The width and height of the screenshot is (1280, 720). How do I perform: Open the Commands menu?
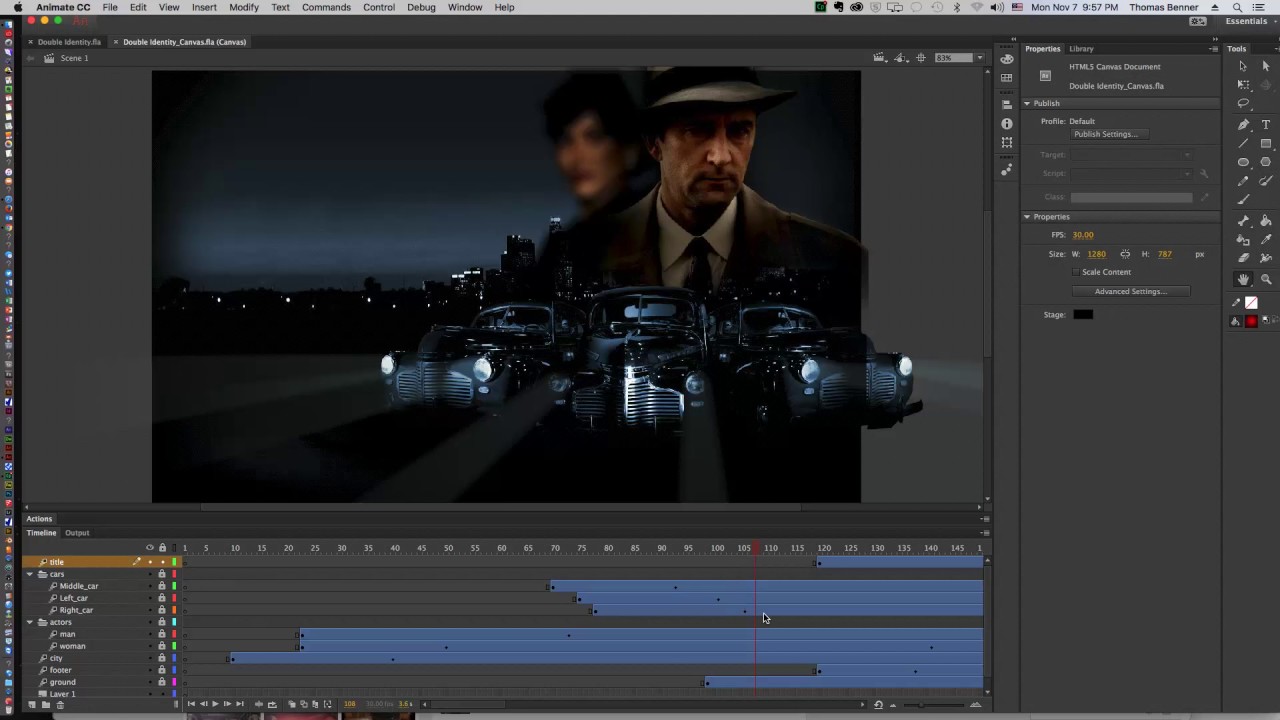[x=326, y=7]
